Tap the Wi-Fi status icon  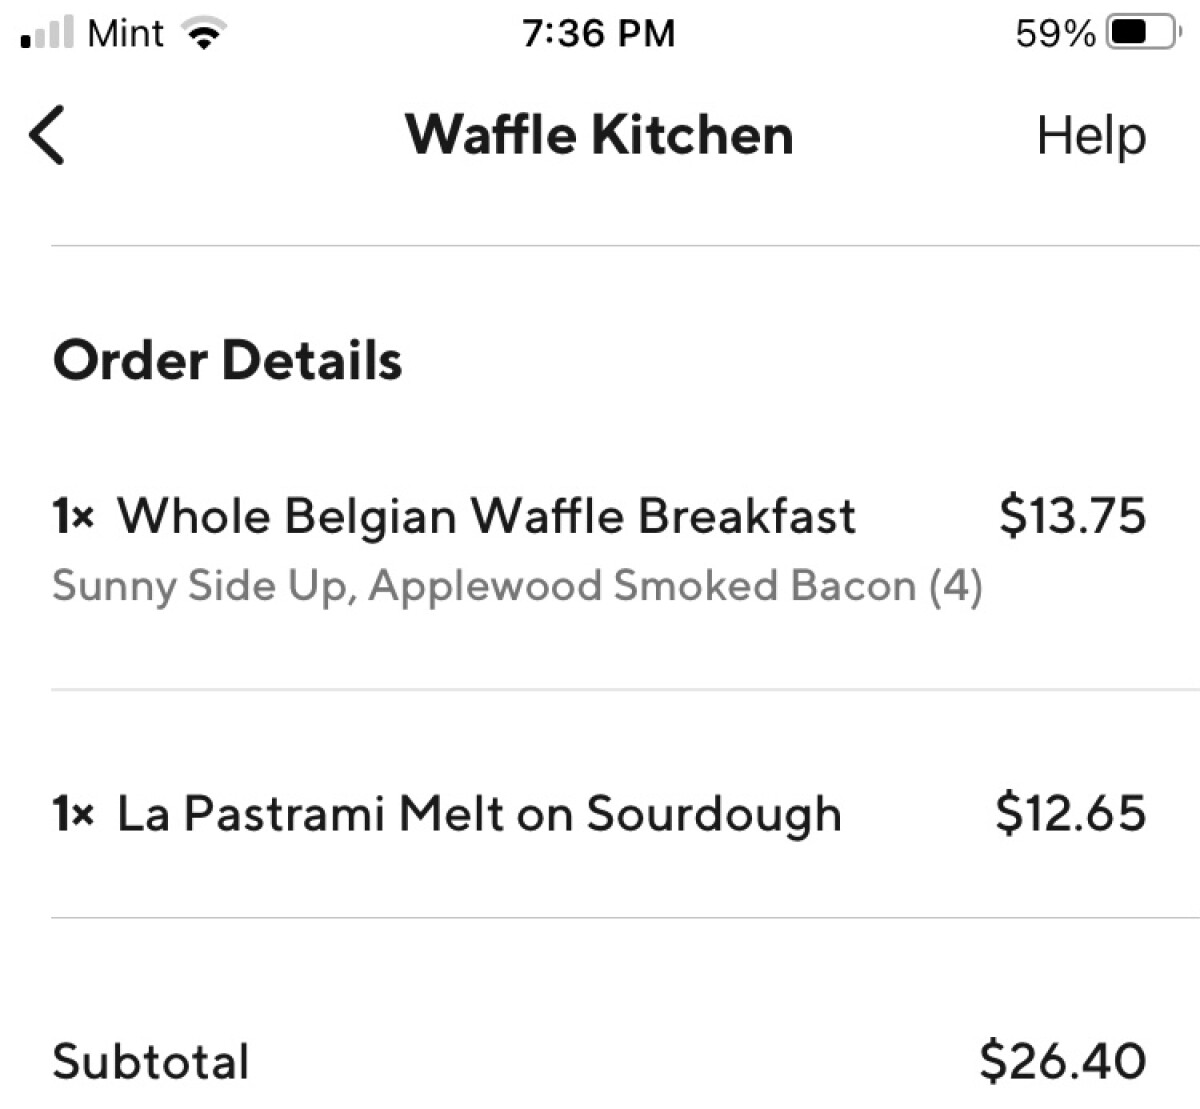204,35
